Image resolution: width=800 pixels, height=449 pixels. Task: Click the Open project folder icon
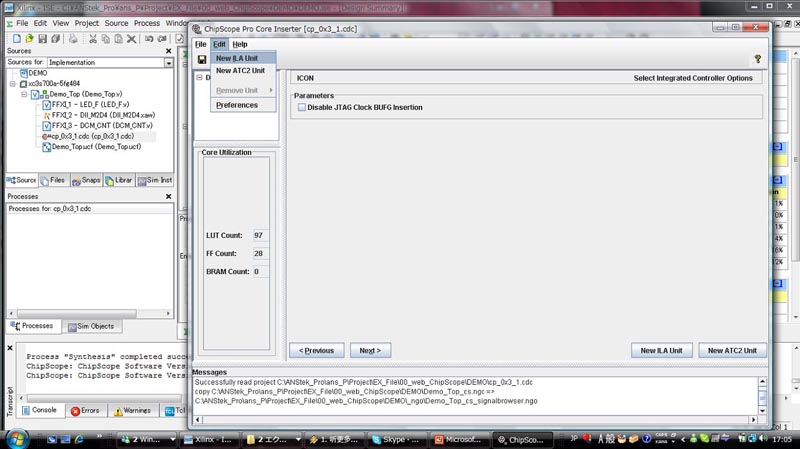pyautogui.click(x=29, y=39)
